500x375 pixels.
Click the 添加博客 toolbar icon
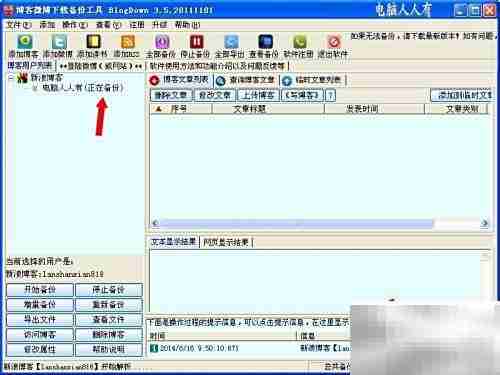25,42
